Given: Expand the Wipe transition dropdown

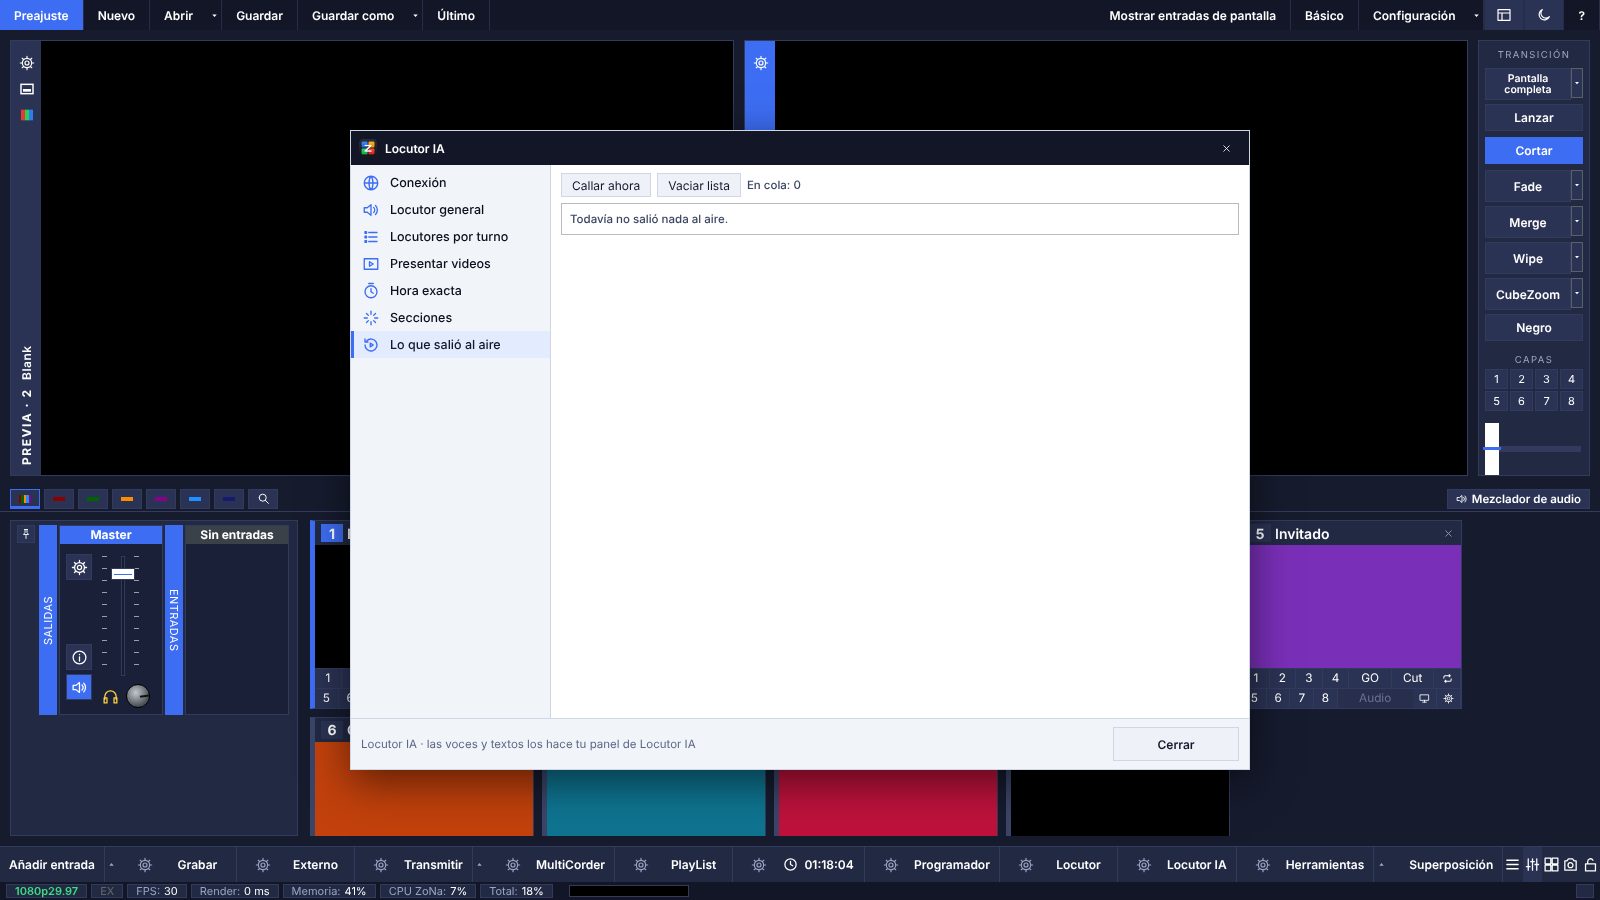Looking at the screenshot, I should point(1577,258).
